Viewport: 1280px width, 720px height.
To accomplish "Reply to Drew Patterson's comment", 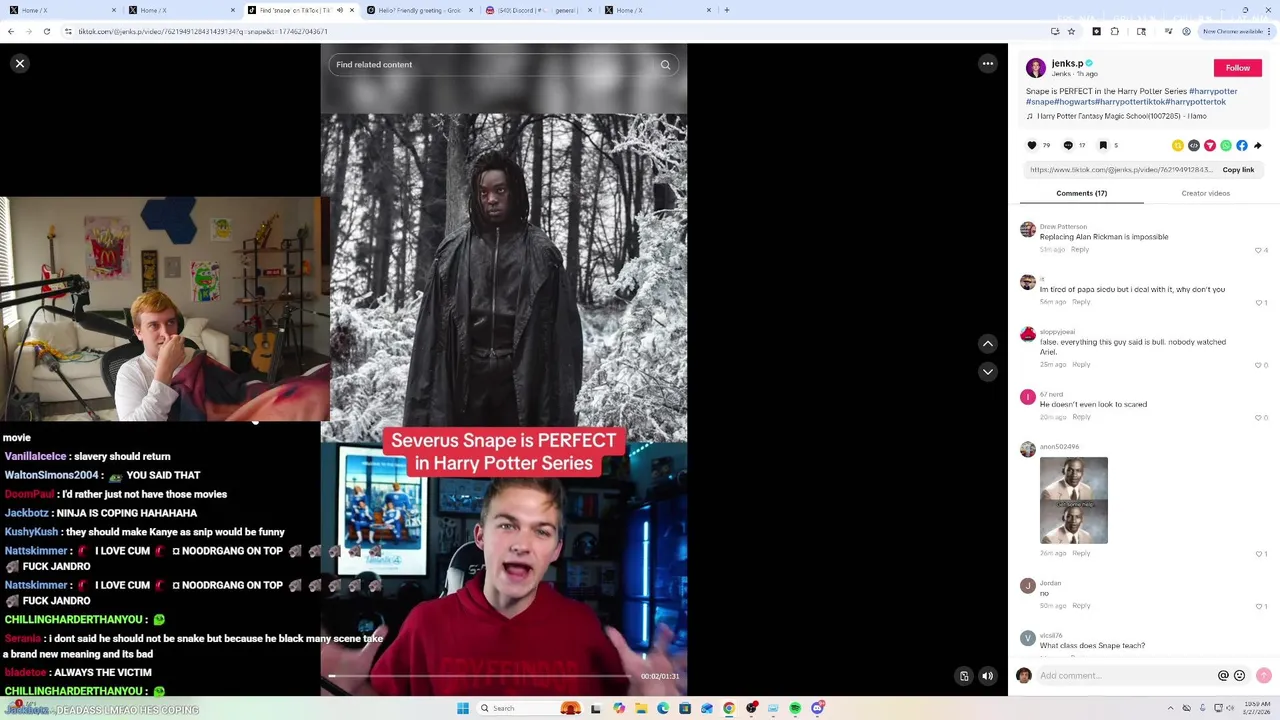I will click(x=1080, y=249).
